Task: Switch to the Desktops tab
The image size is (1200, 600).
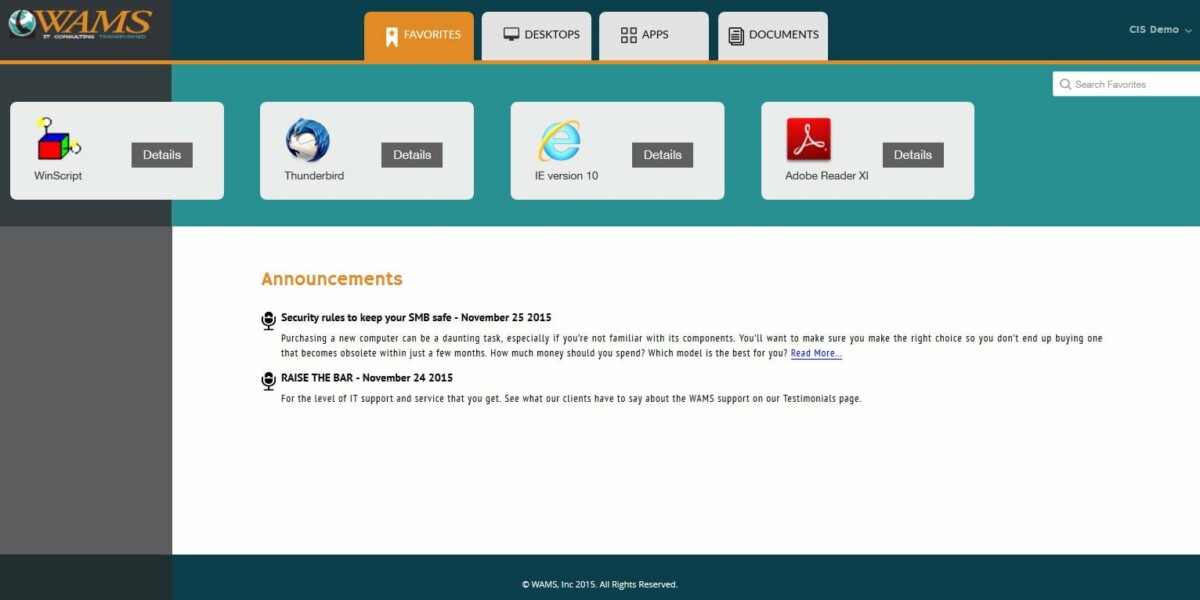Action: click(x=536, y=36)
